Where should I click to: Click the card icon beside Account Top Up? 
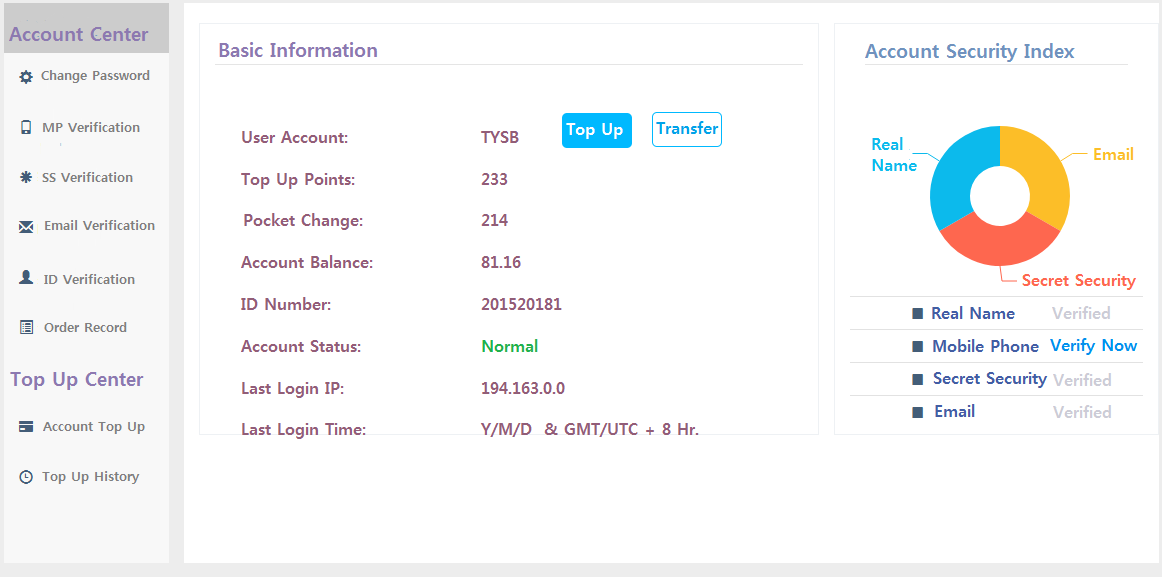click(26, 427)
